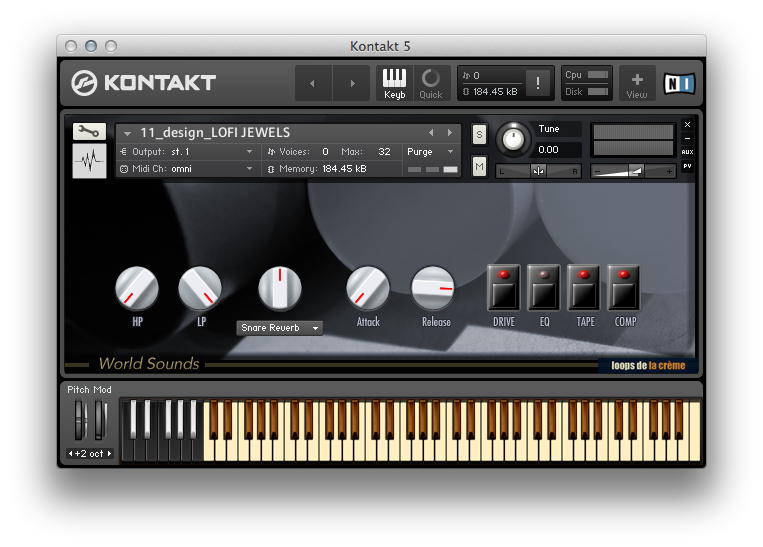Click the Max voices value 32

[x=384, y=152]
